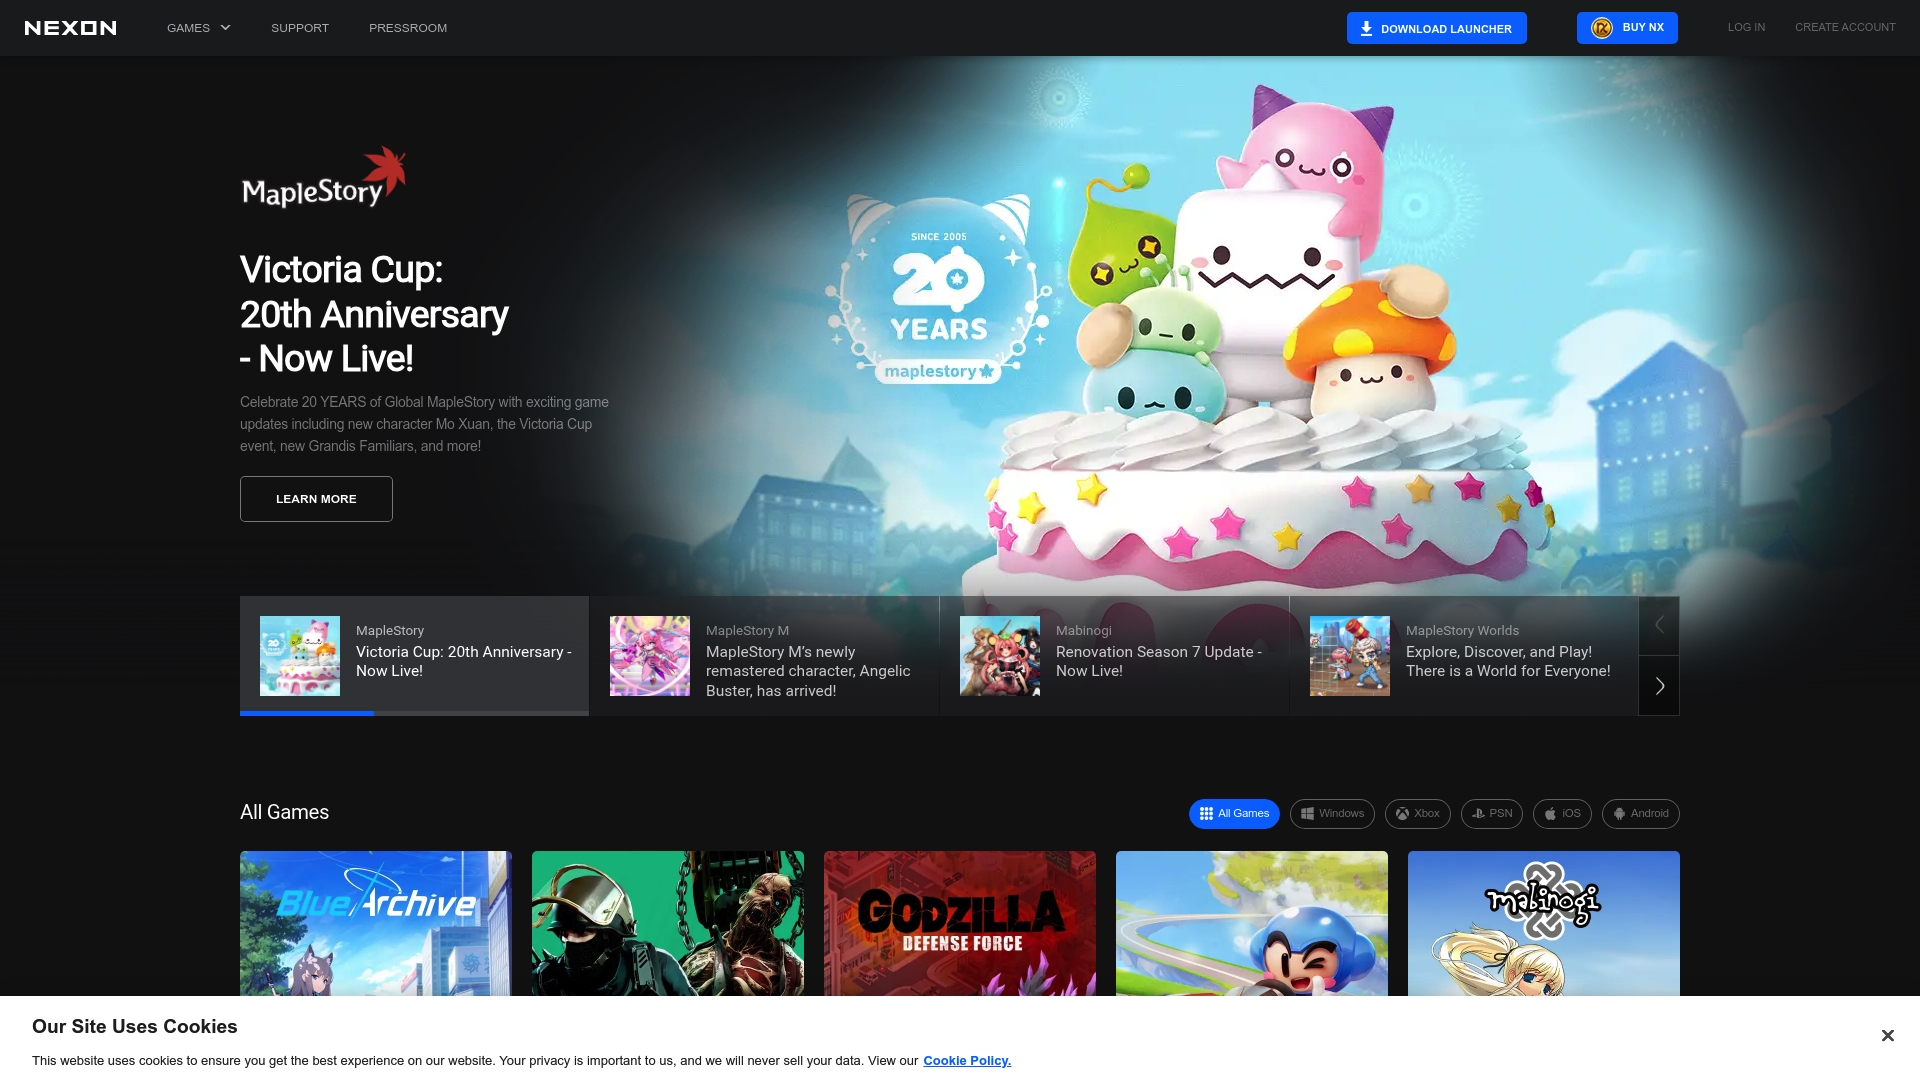Click the LEARN MORE button

pos(316,499)
